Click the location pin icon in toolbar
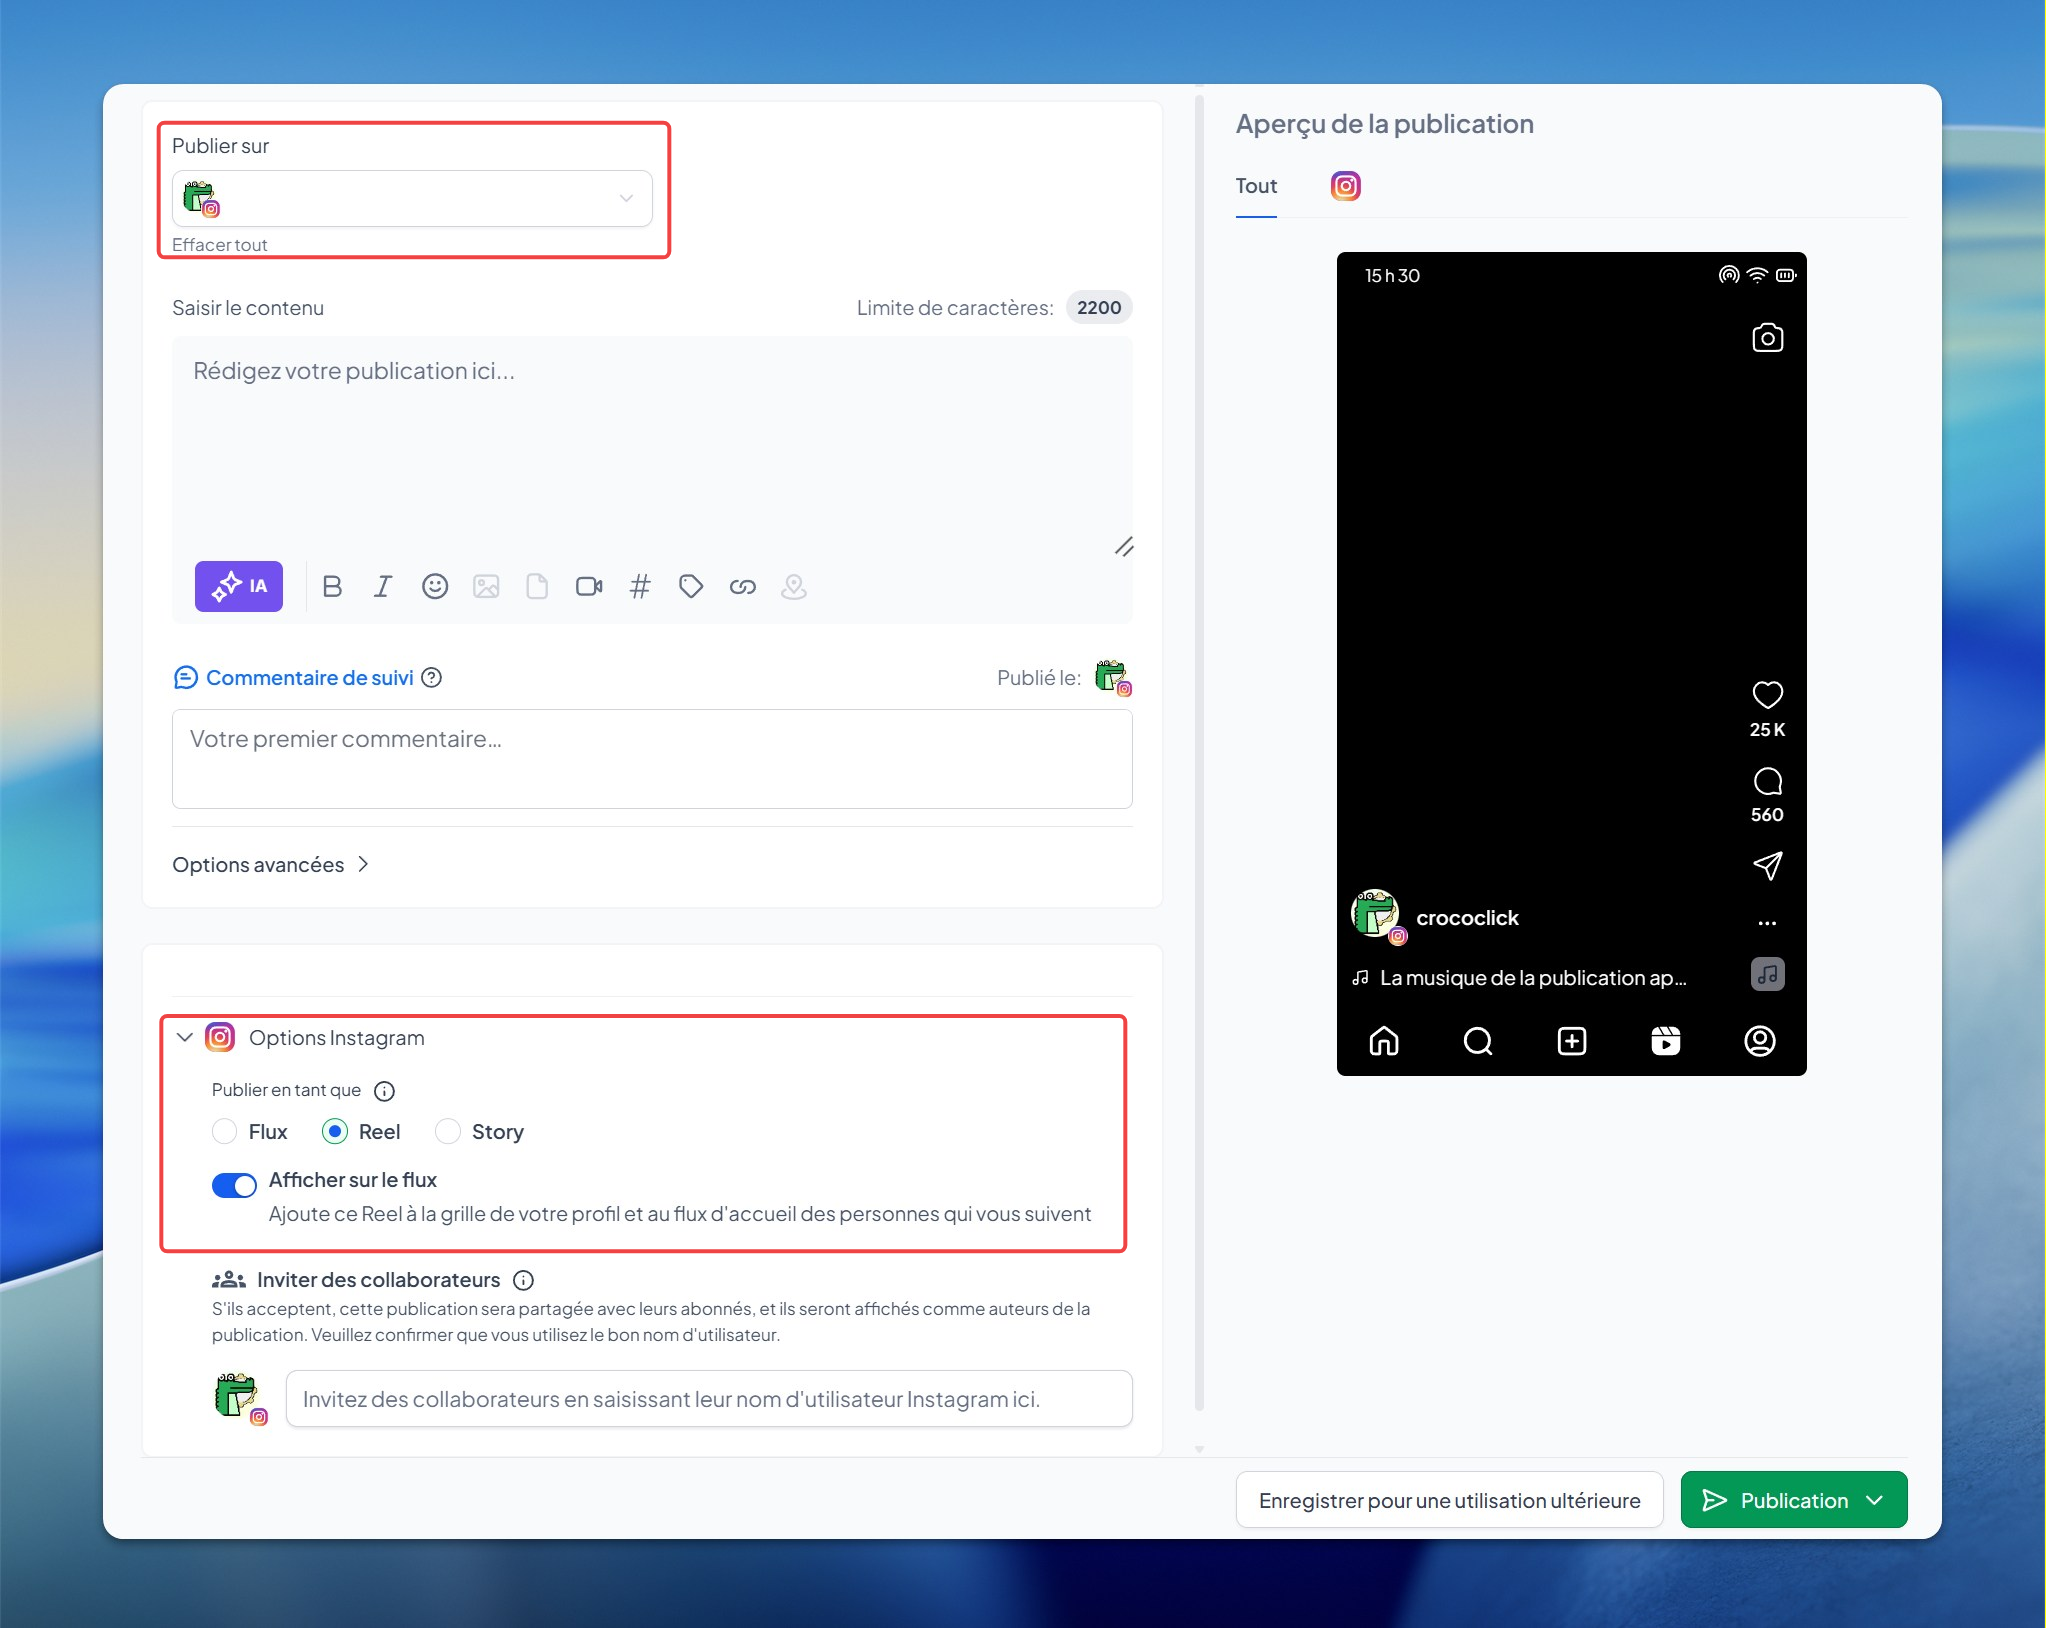 pos(794,586)
